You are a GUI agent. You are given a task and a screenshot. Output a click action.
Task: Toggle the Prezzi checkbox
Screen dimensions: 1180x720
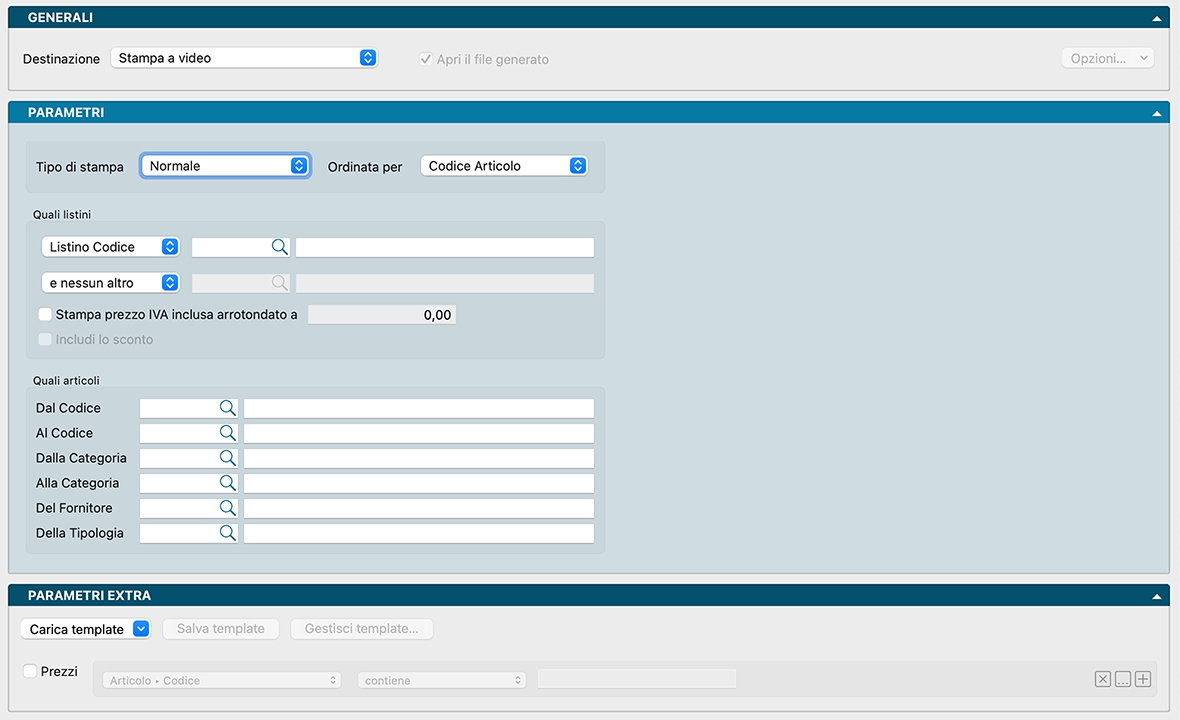coord(31,672)
